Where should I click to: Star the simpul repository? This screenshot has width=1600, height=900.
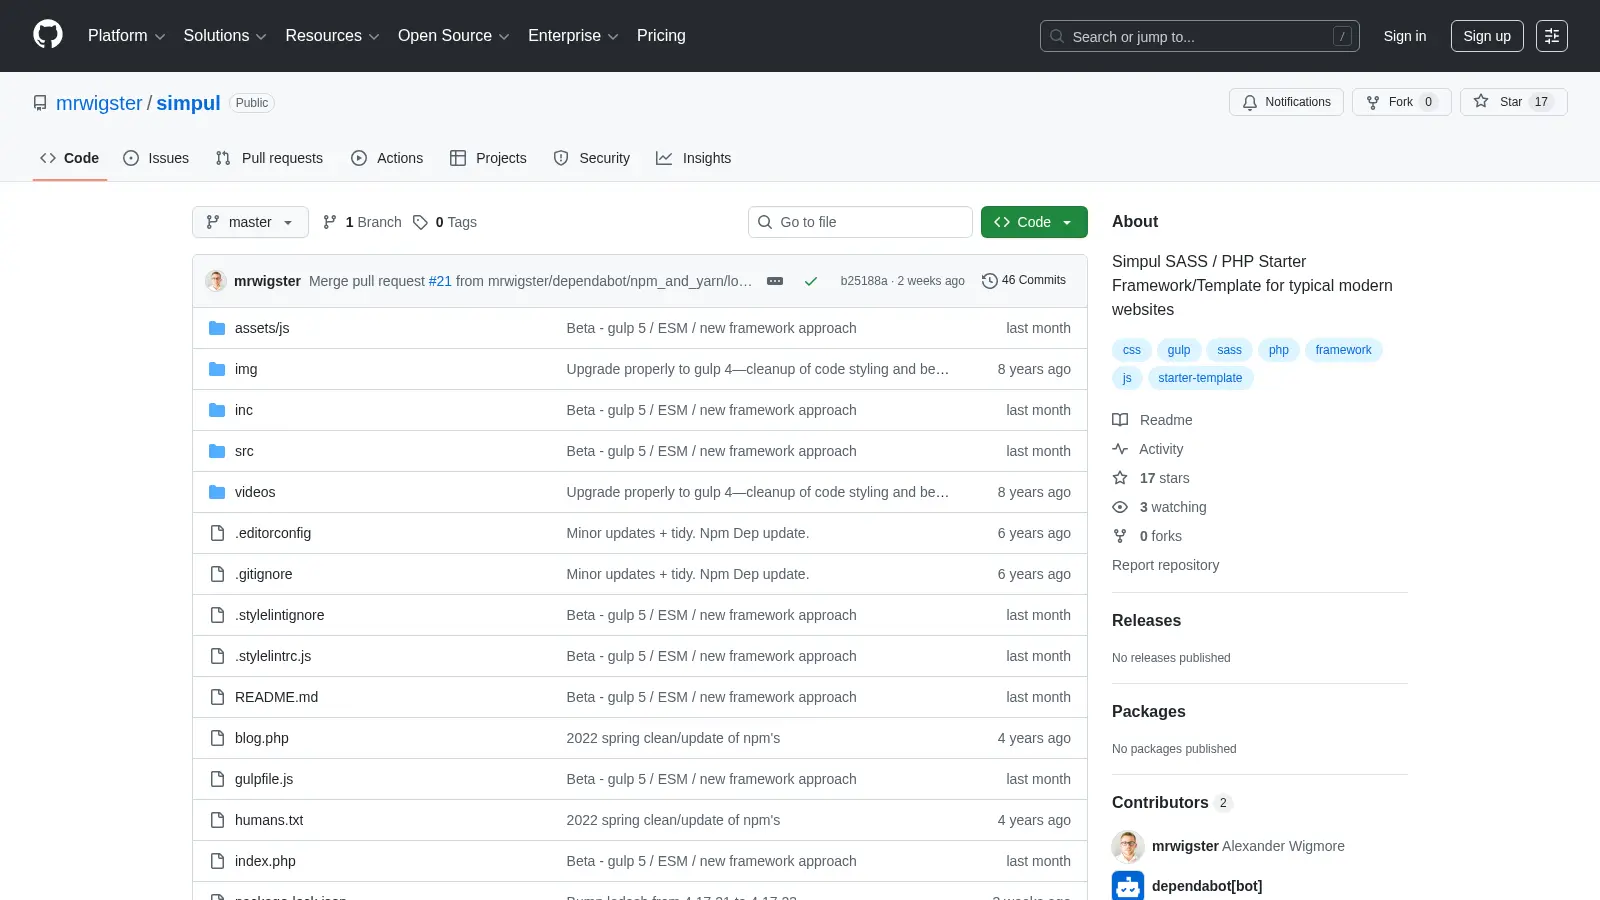pyautogui.click(x=1513, y=102)
